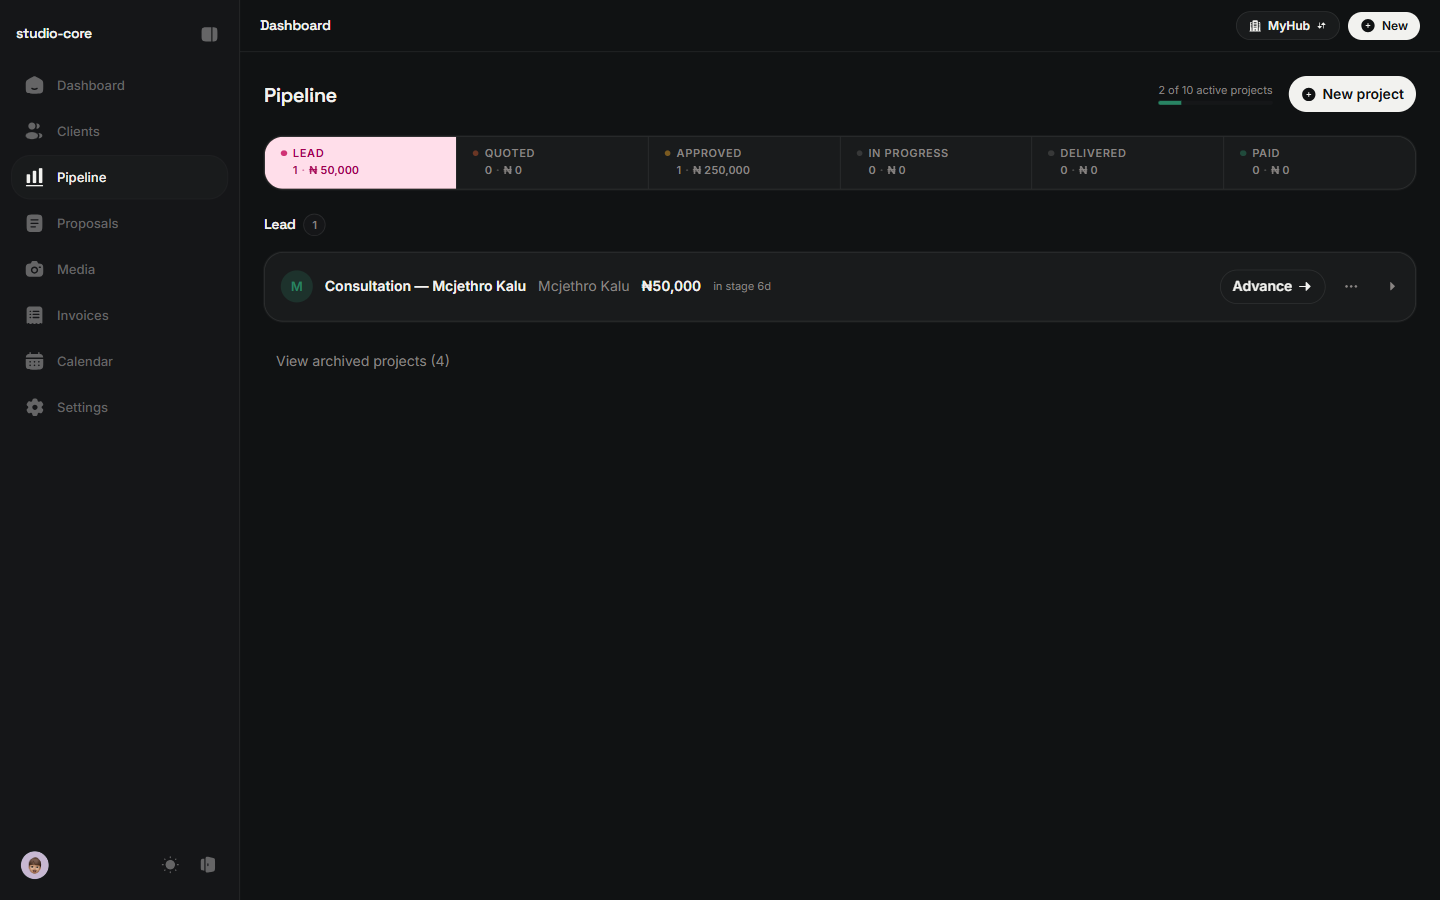The width and height of the screenshot is (1440, 900).
Task: Click the Dashboard home icon in sidebar
Action: 34,85
